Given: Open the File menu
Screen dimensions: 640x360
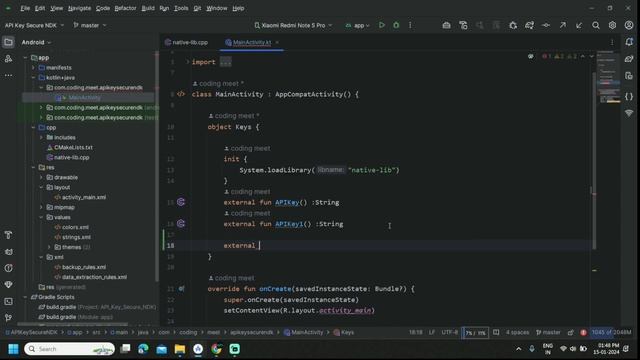Looking at the screenshot, I should point(25,8).
